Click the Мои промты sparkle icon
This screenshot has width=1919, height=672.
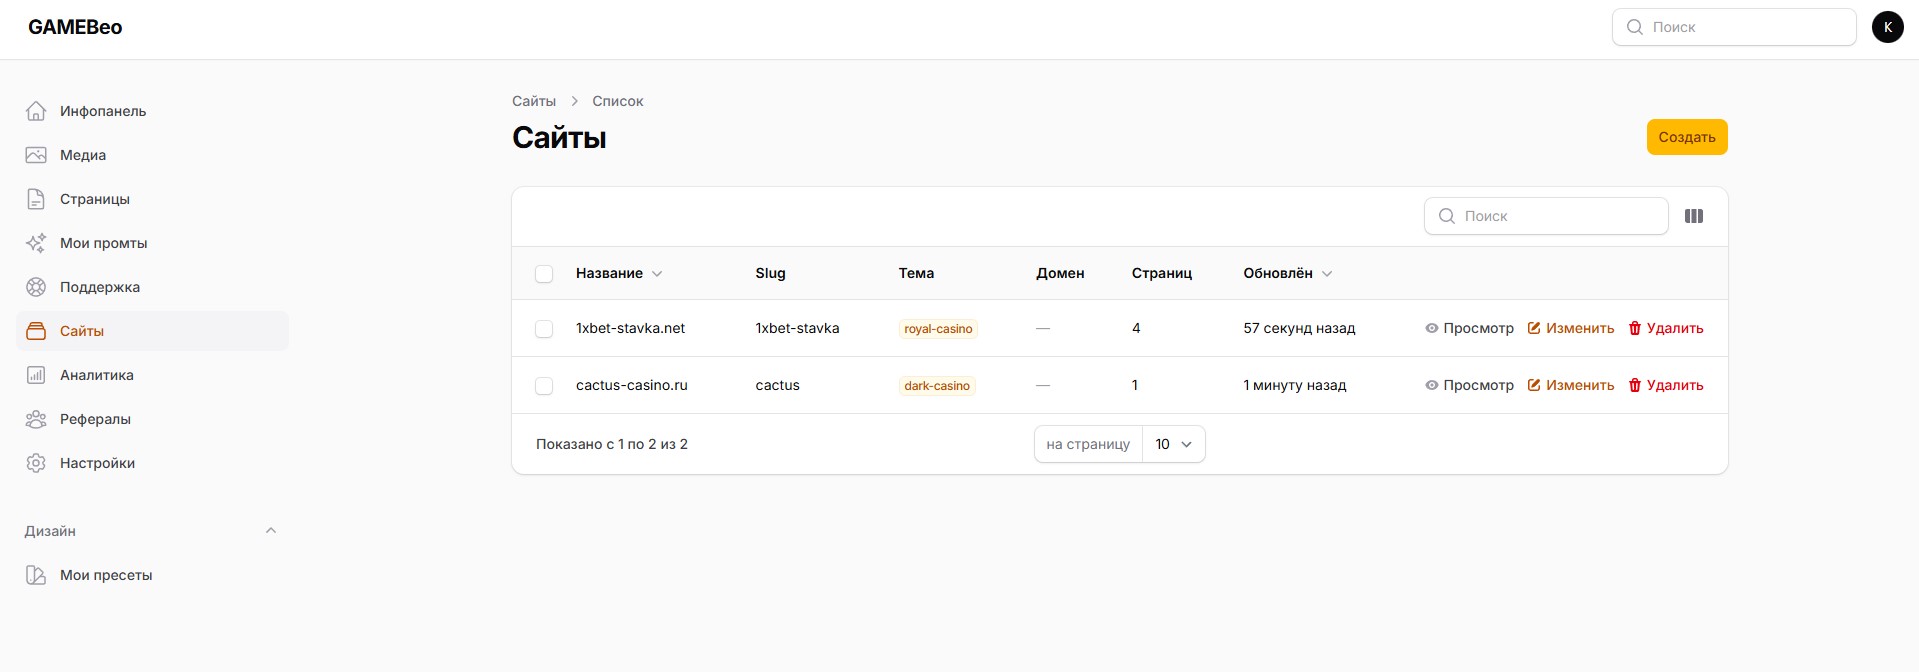coord(36,243)
